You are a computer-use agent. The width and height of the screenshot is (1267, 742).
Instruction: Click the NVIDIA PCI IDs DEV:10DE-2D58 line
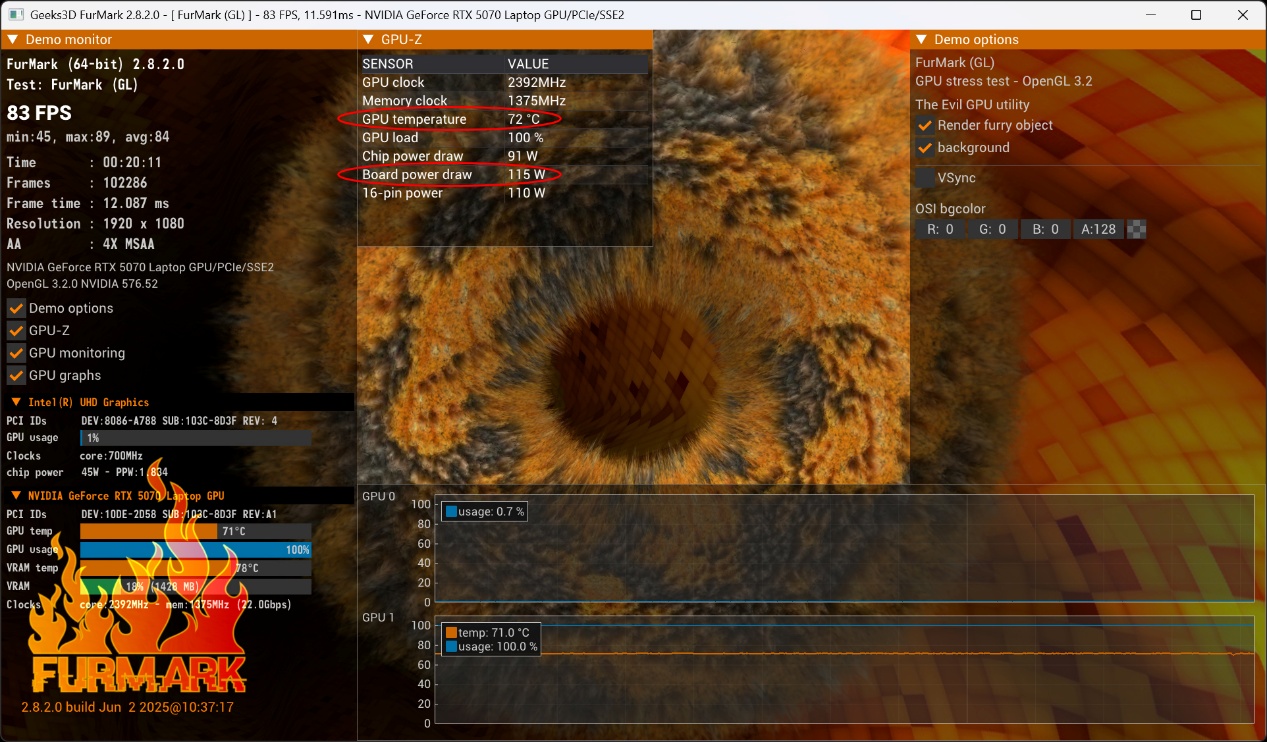pyautogui.click(x=142, y=514)
